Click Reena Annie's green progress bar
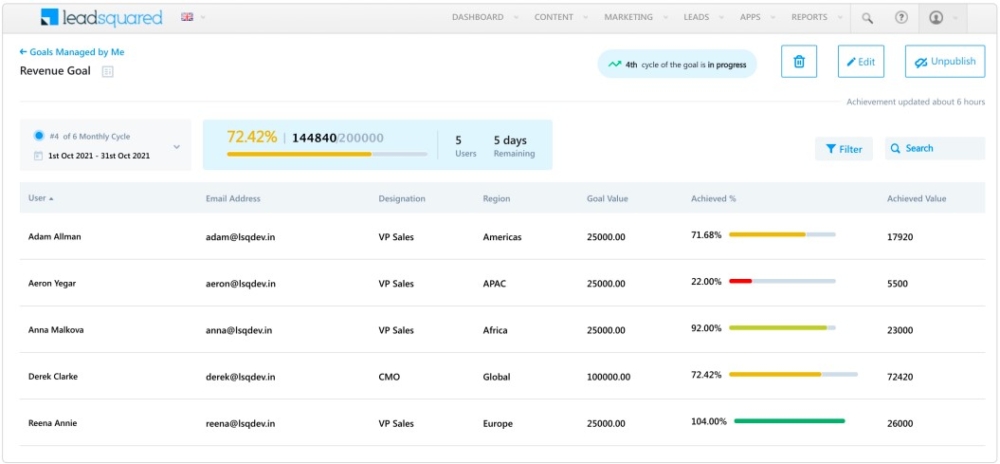This screenshot has width=1000, height=464. coord(789,422)
